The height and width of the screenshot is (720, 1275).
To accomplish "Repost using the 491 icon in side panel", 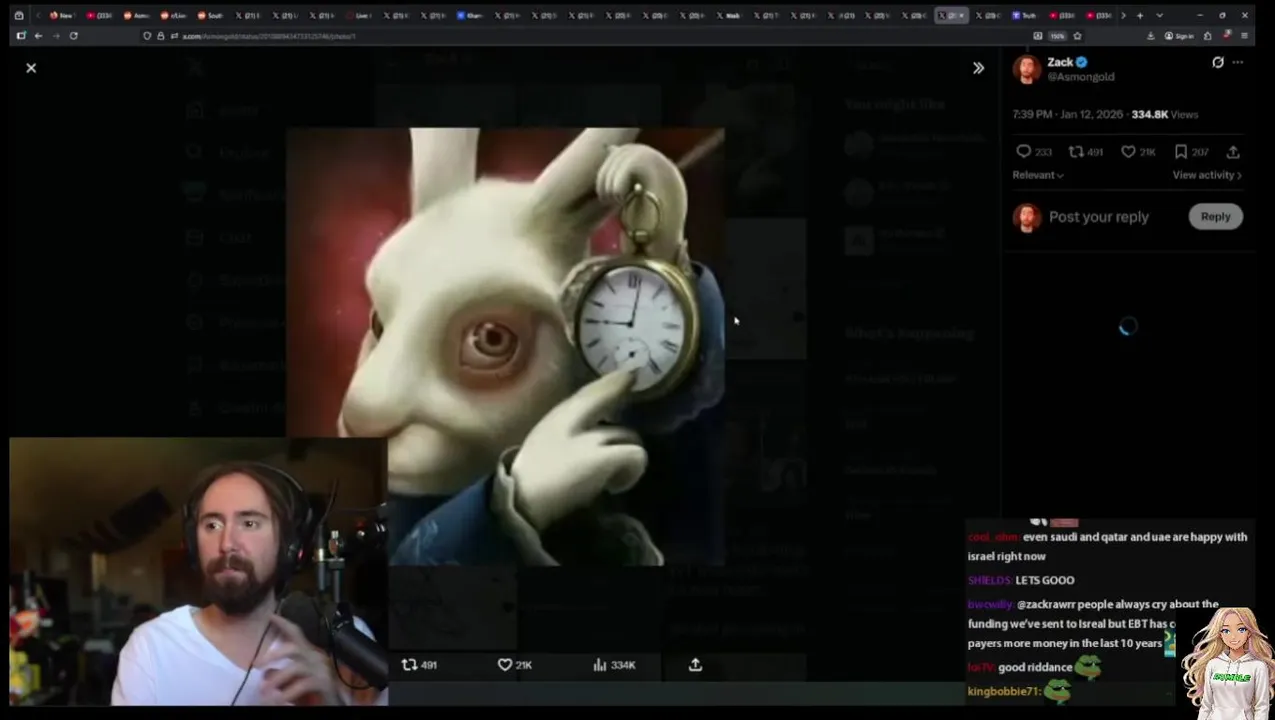I will [x=1085, y=152].
